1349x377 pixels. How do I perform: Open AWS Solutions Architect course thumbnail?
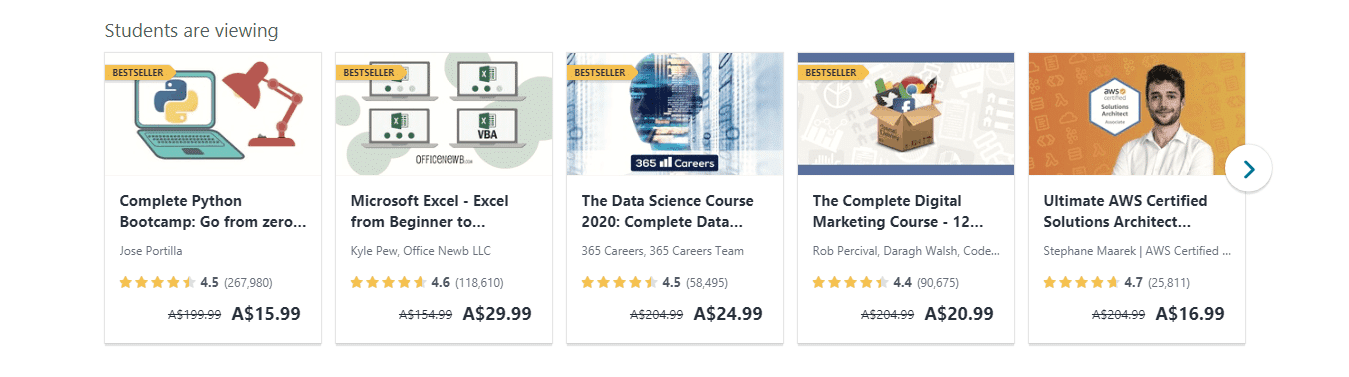point(1137,114)
